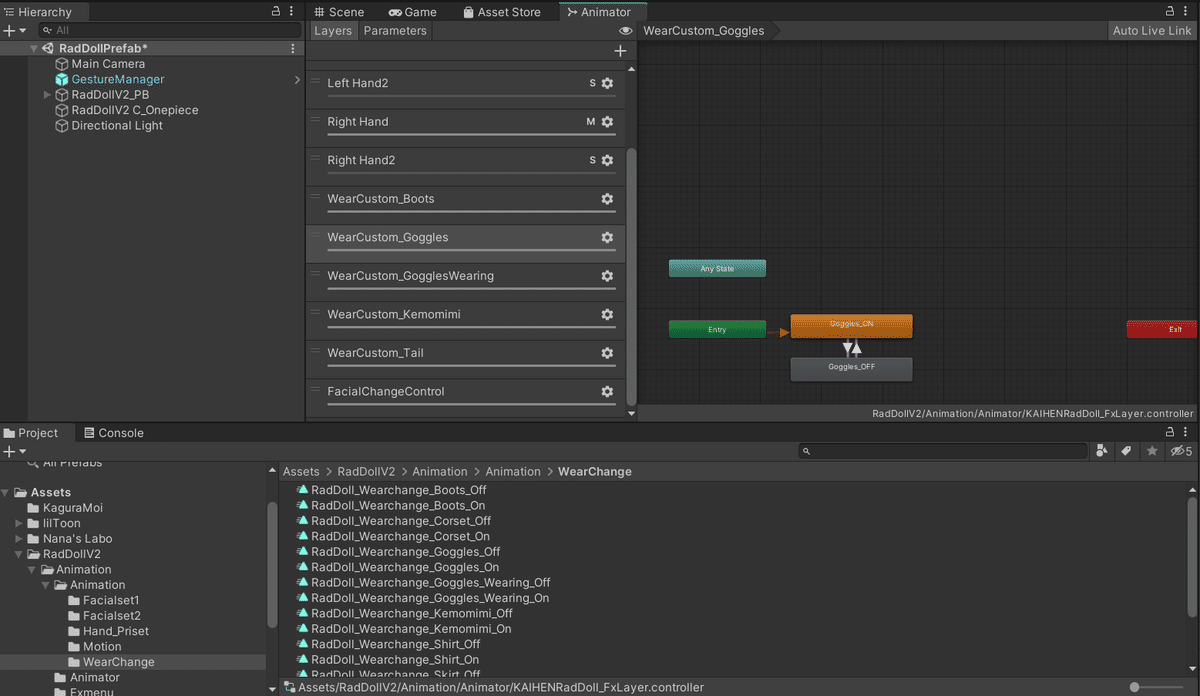The image size is (1200, 696).
Task: Click the create plus icon in Hierarchy
Action: pos(10,30)
